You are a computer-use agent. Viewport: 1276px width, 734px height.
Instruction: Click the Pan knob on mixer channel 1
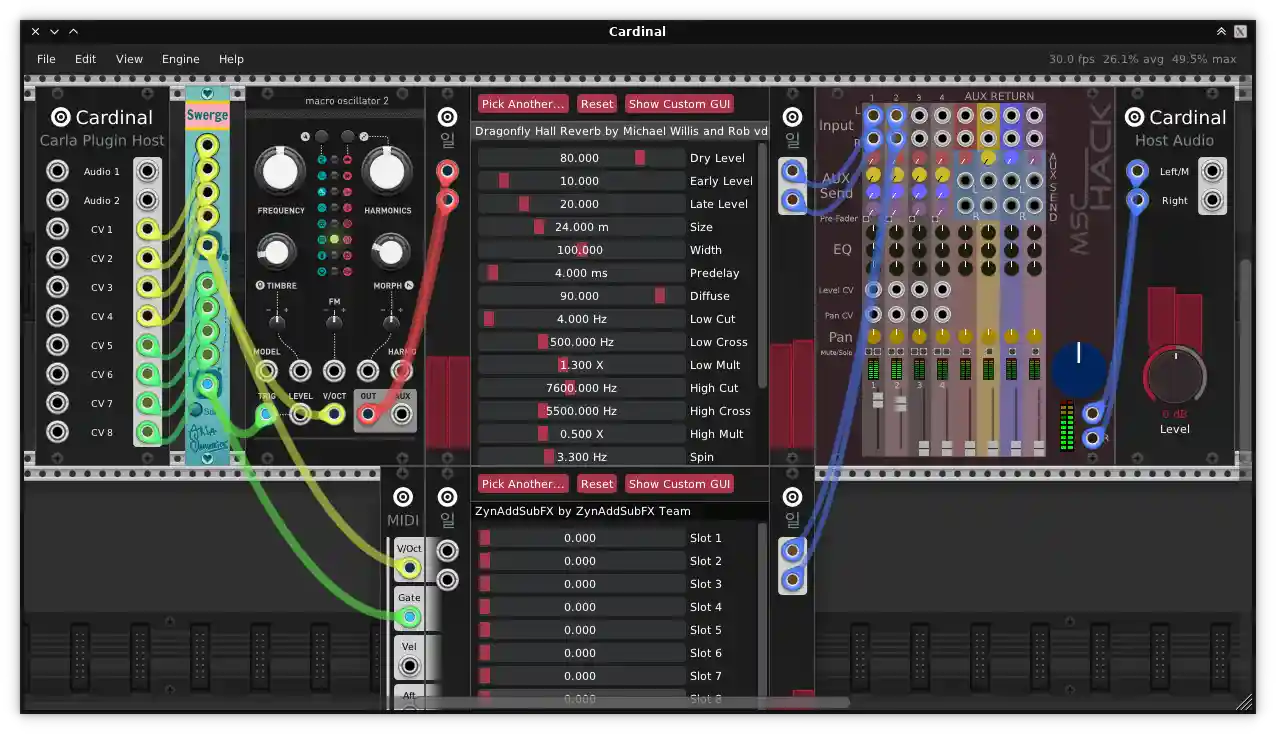pyautogui.click(x=873, y=337)
